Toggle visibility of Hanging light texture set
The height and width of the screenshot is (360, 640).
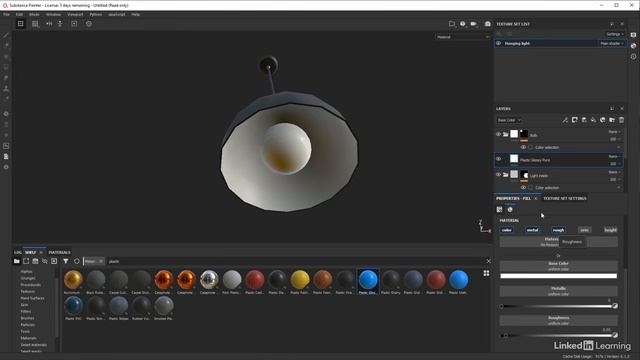point(498,43)
